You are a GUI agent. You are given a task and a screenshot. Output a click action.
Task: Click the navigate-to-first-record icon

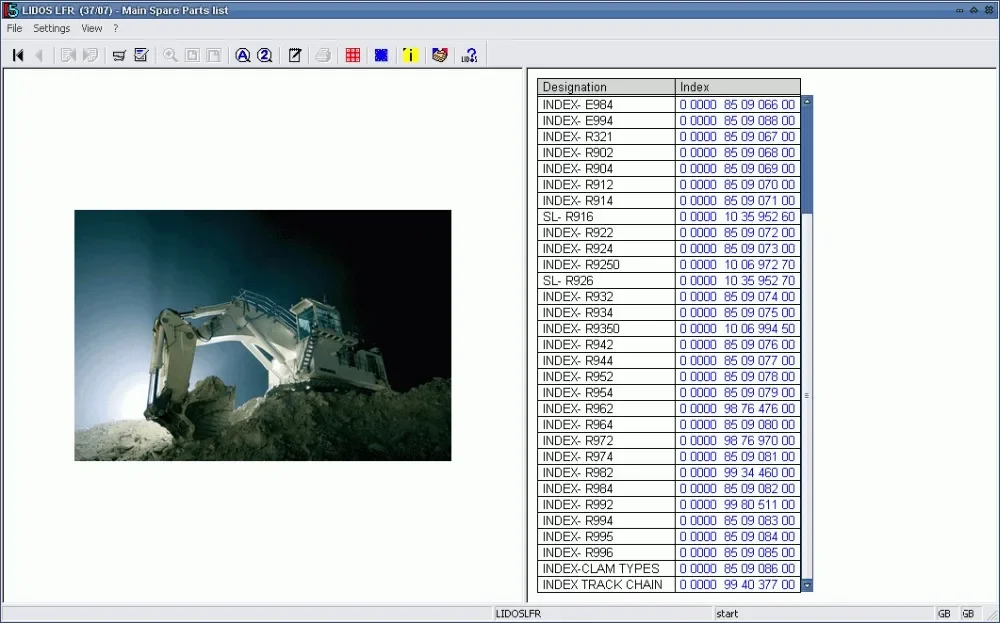click(x=17, y=55)
